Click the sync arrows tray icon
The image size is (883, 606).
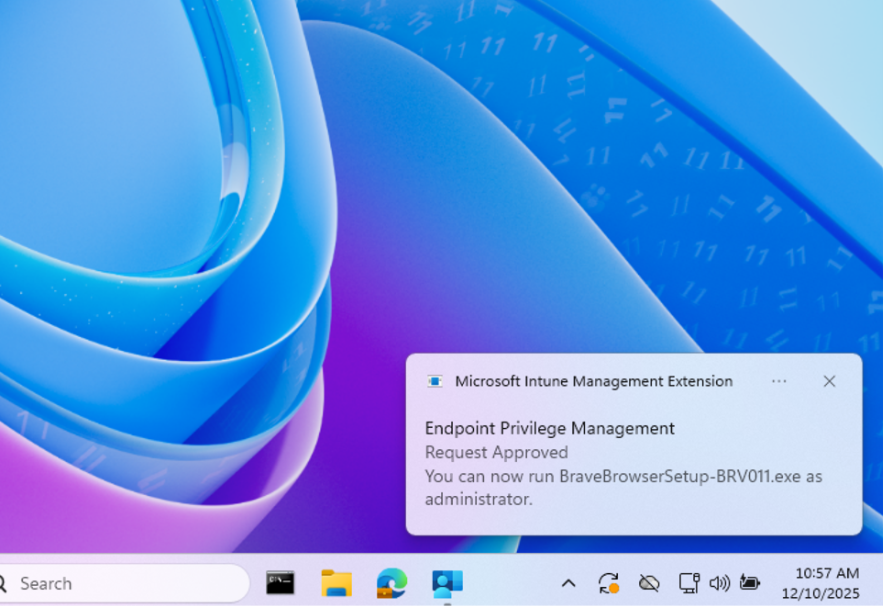tap(608, 583)
